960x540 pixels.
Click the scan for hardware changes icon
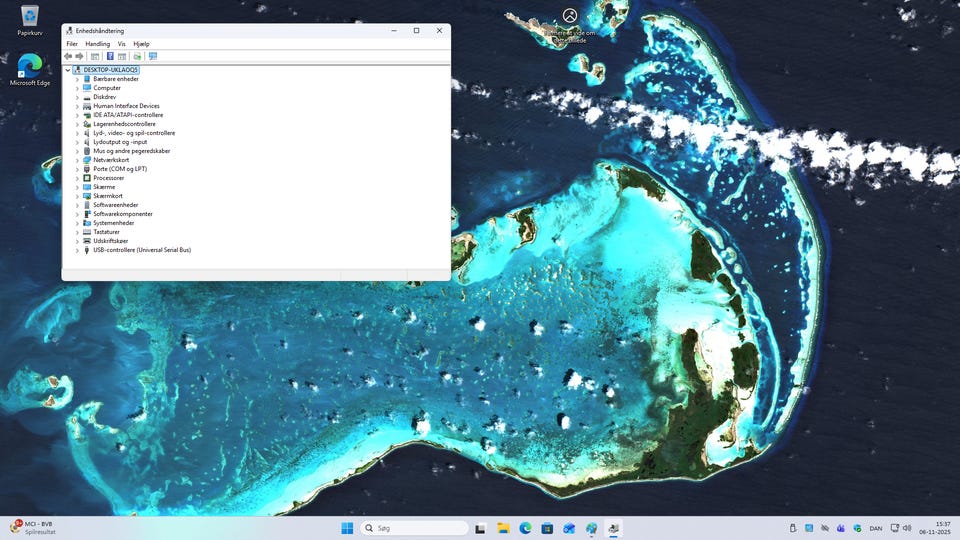tap(137, 56)
